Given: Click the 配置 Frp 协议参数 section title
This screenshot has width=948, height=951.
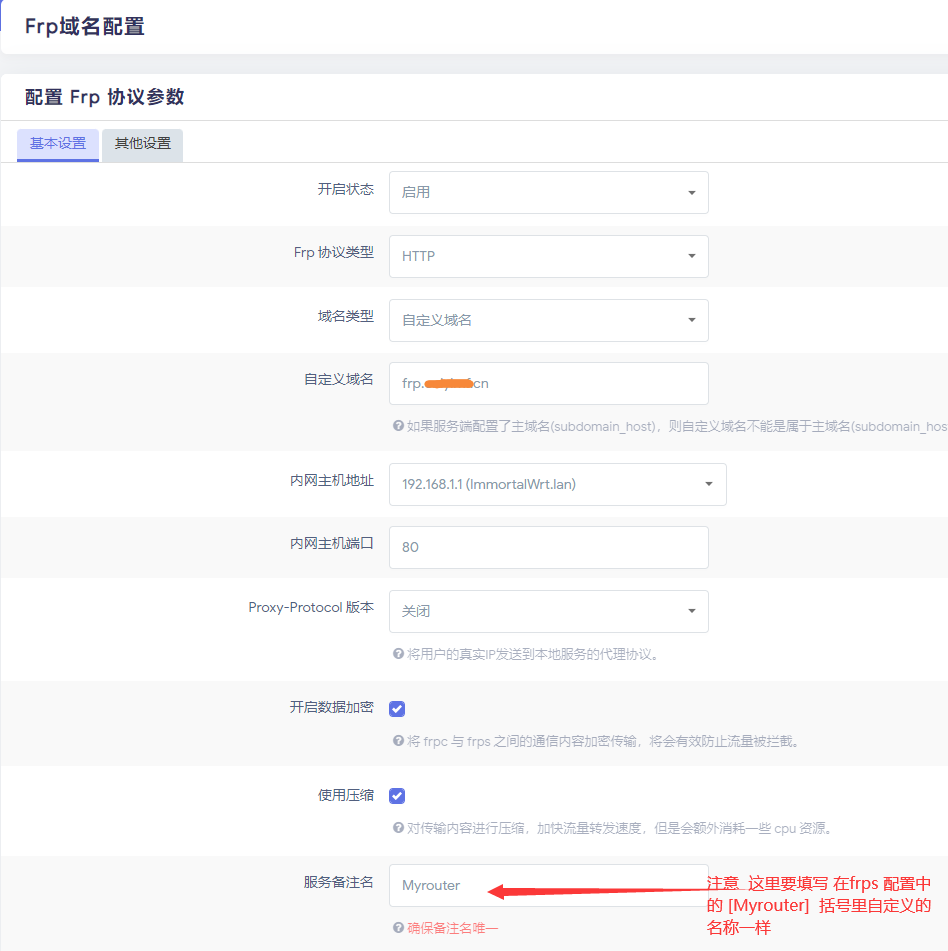Looking at the screenshot, I should [x=104, y=97].
